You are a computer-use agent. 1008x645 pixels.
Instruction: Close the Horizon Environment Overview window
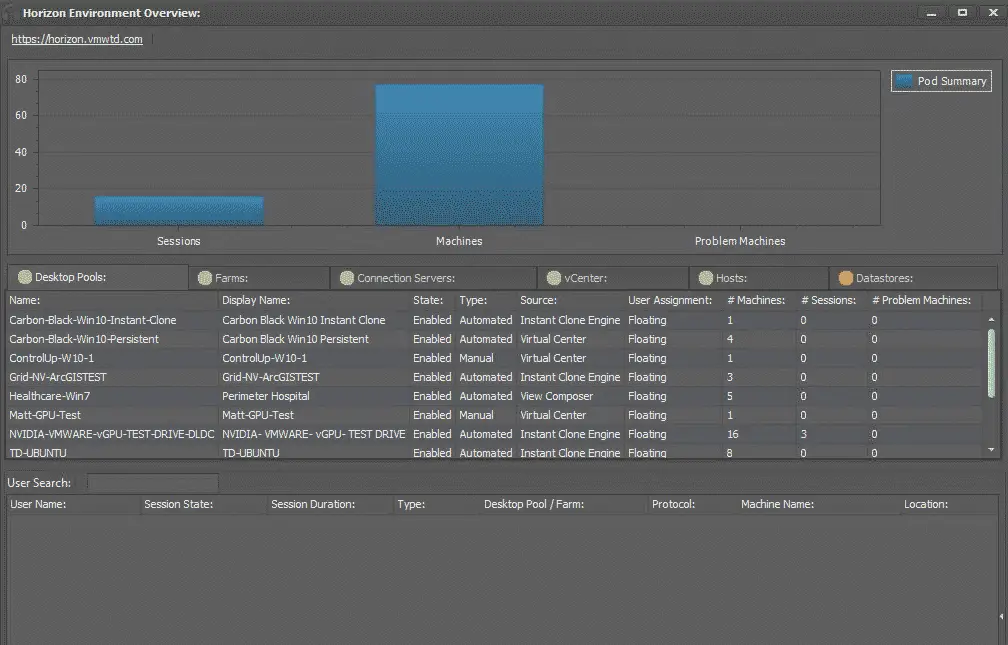(993, 12)
